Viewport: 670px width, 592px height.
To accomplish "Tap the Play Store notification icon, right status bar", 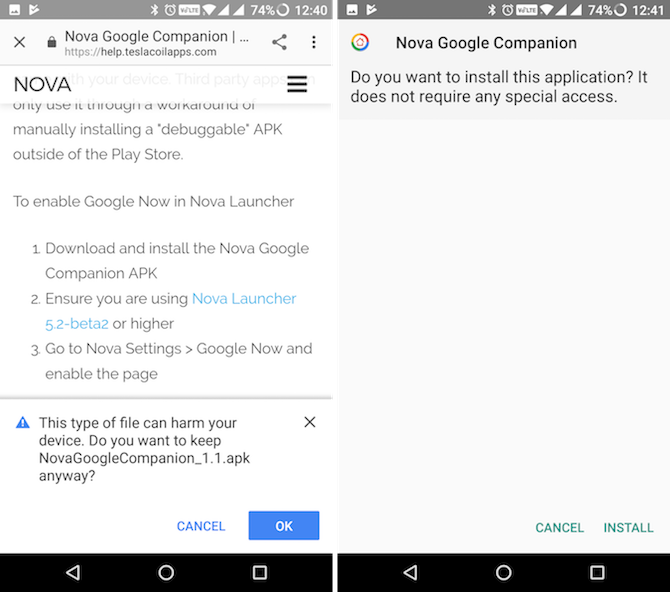I will click(x=372, y=9).
